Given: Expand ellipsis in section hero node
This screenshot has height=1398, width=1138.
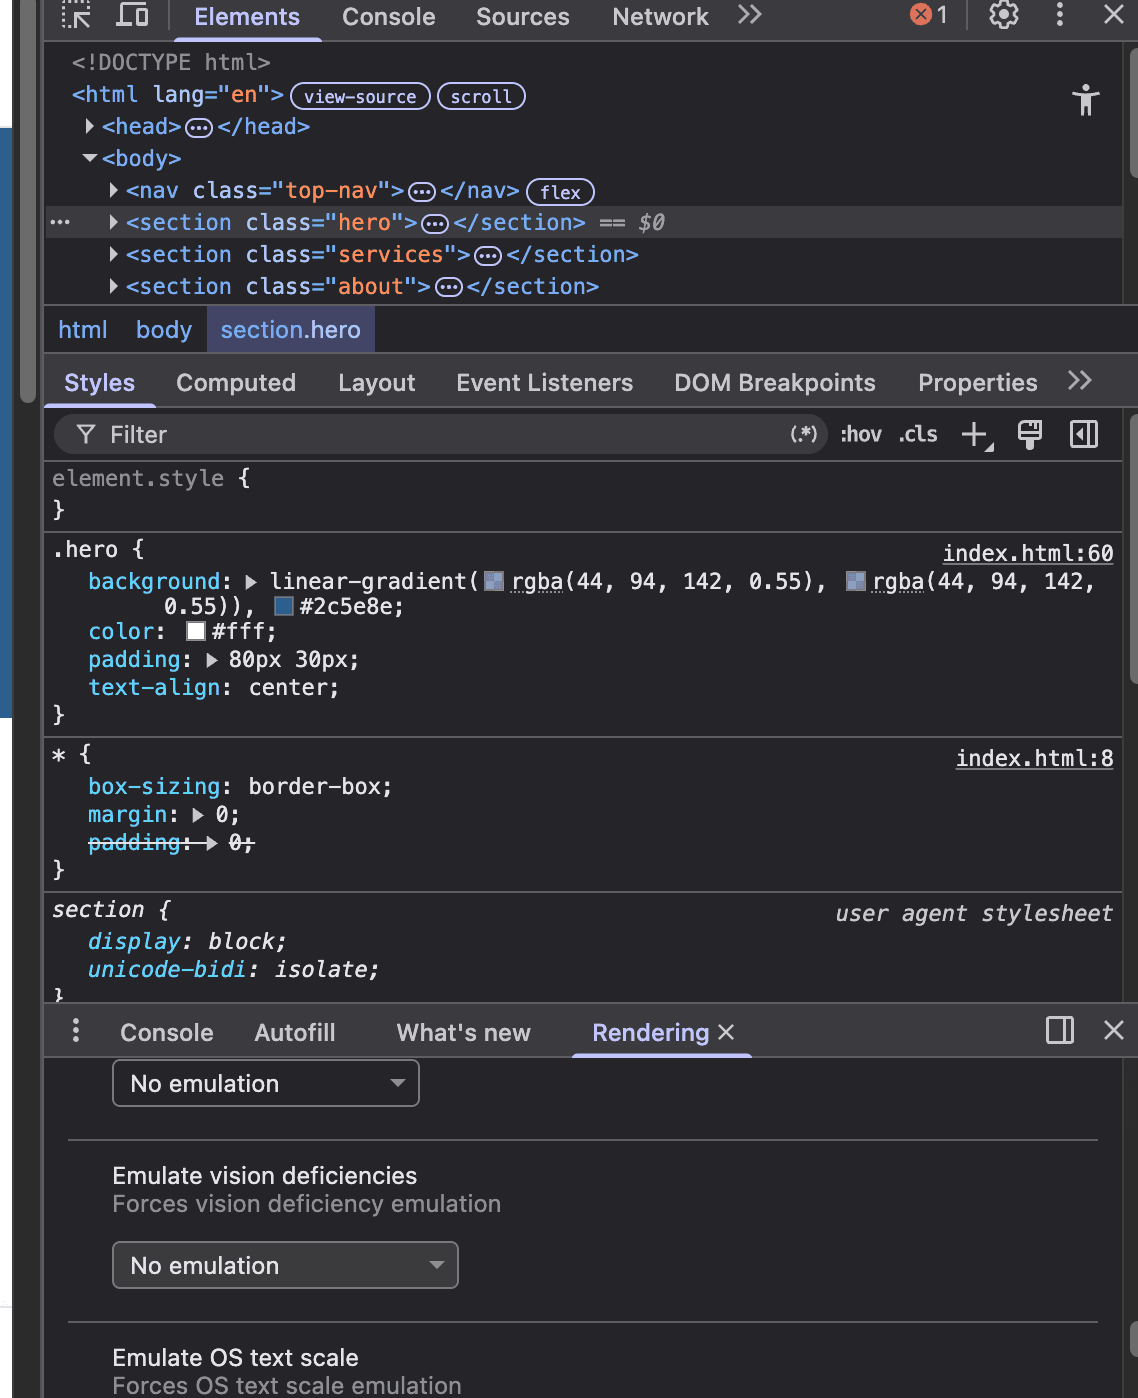Looking at the screenshot, I should pos(435,223).
